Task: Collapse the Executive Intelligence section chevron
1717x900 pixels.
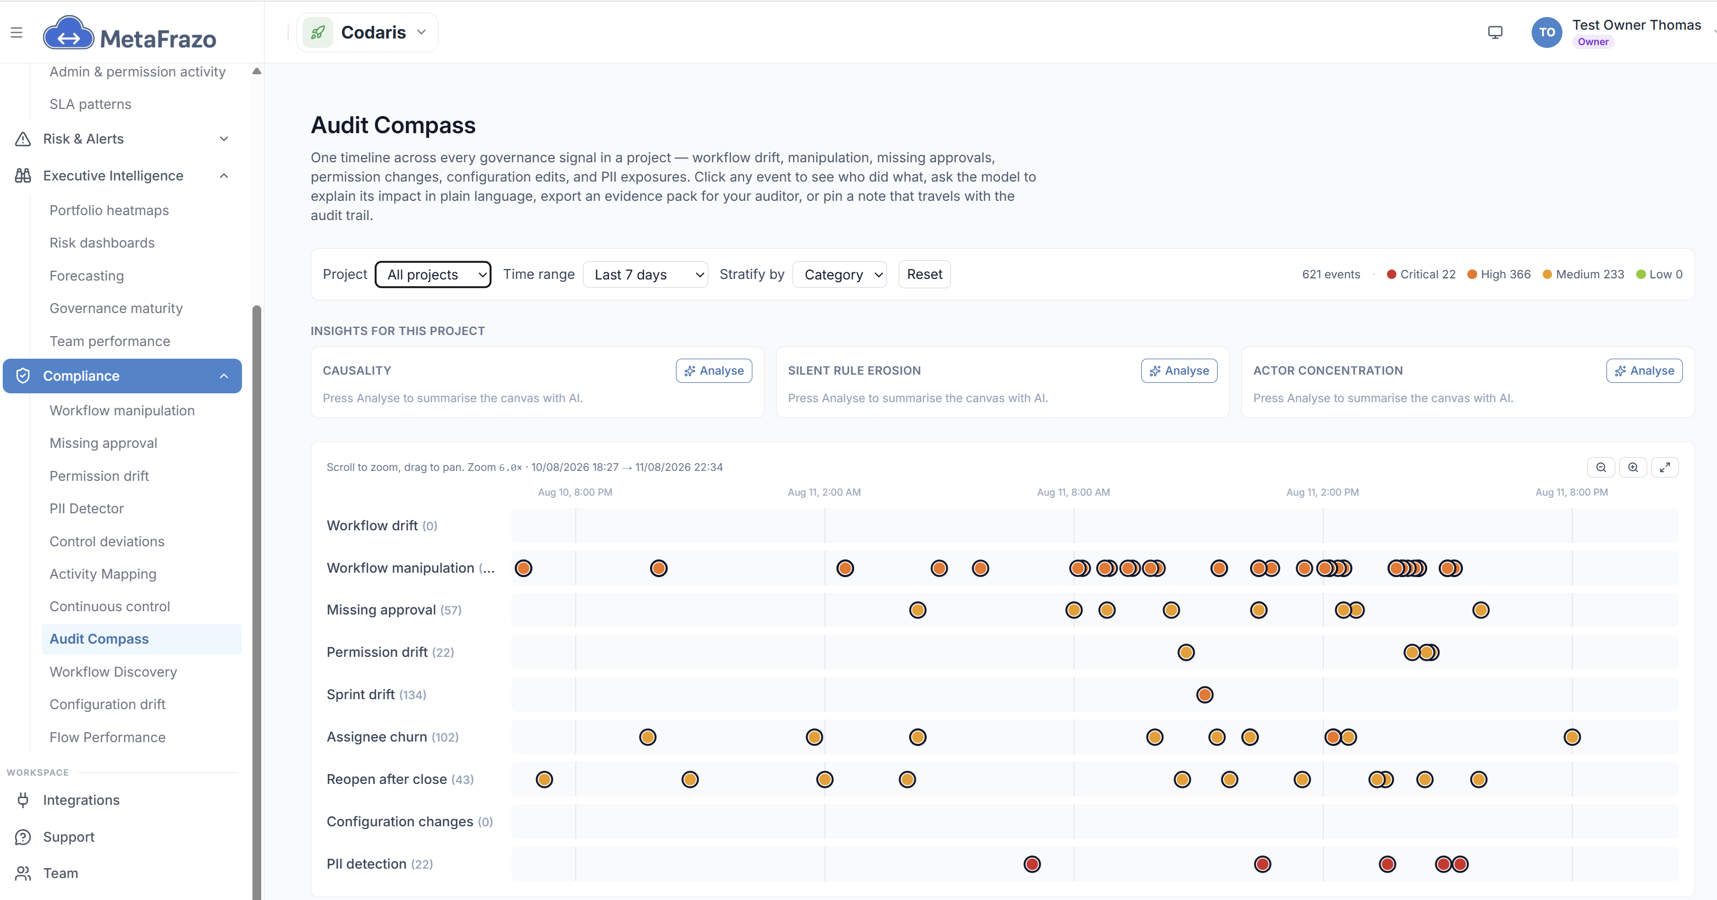Action: [x=224, y=176]
